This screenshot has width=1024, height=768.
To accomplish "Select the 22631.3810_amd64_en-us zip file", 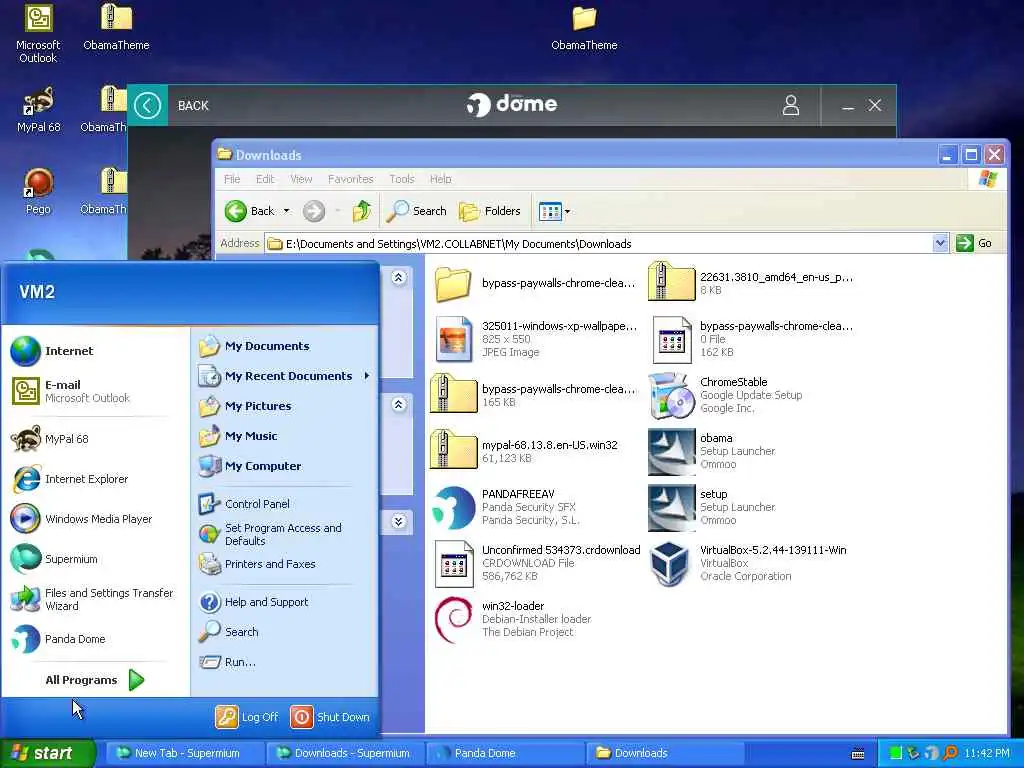I will click(x=751, y=283).
